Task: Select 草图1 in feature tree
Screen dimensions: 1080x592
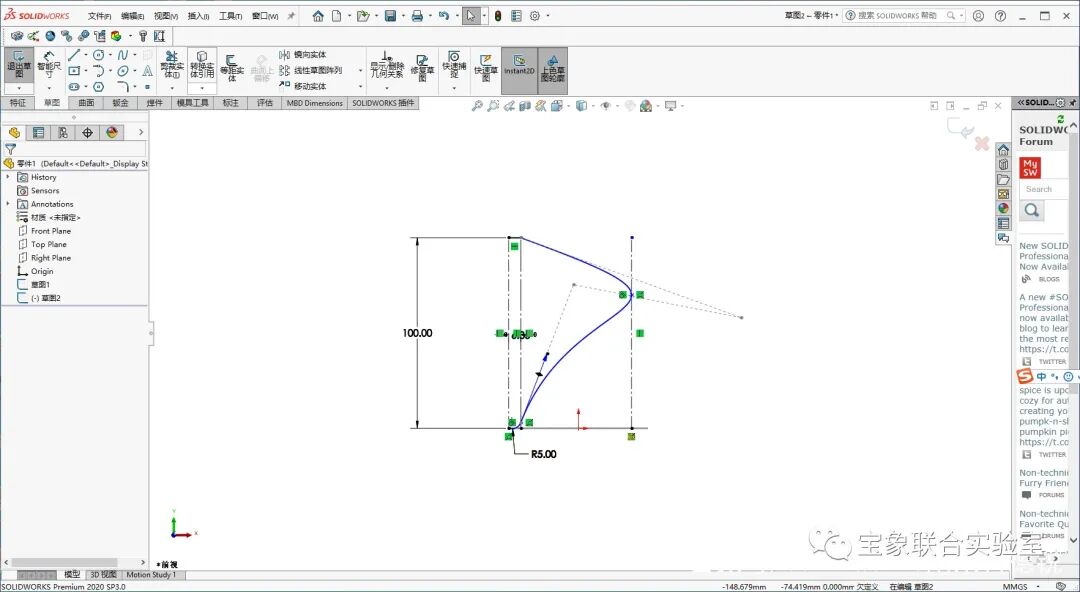Action: [34, 285]
